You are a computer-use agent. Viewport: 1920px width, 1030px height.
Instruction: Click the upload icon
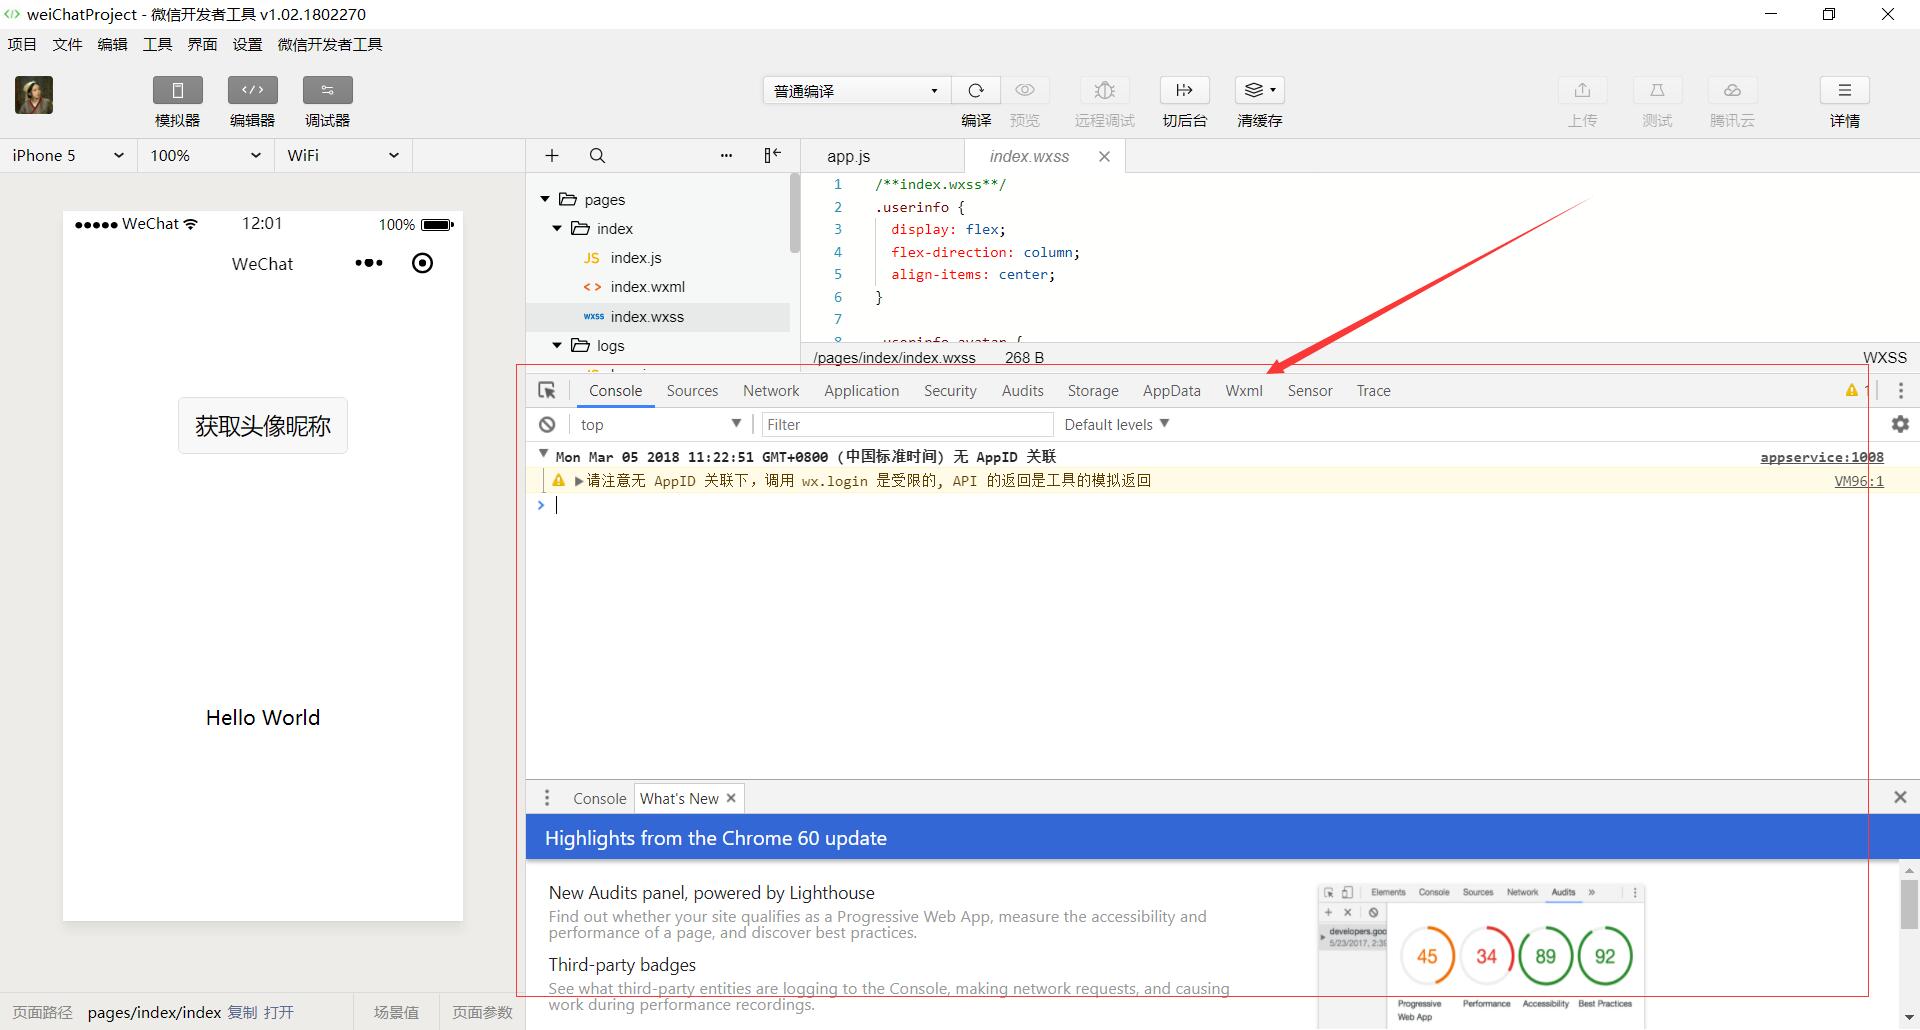pos(1582,90)
